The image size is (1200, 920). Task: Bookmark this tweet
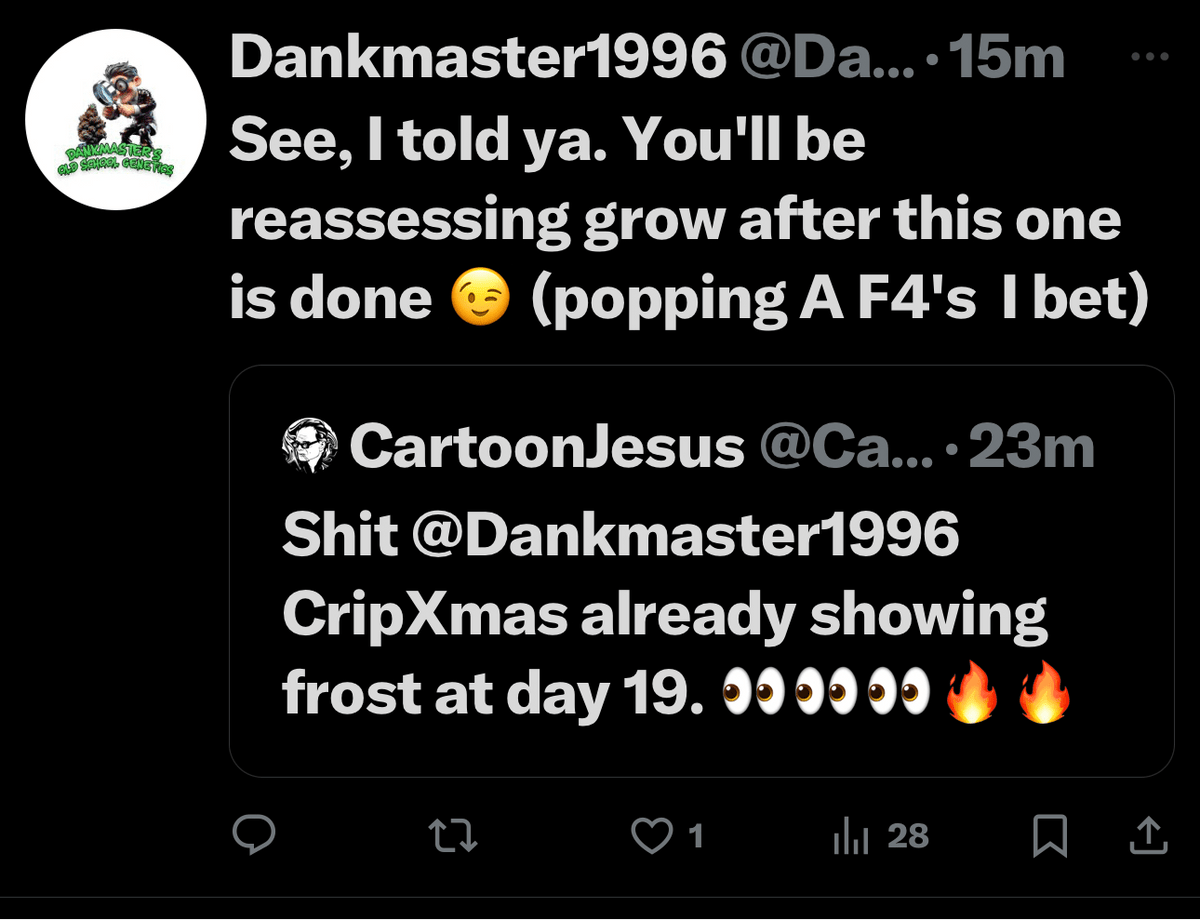point(1050,836)
